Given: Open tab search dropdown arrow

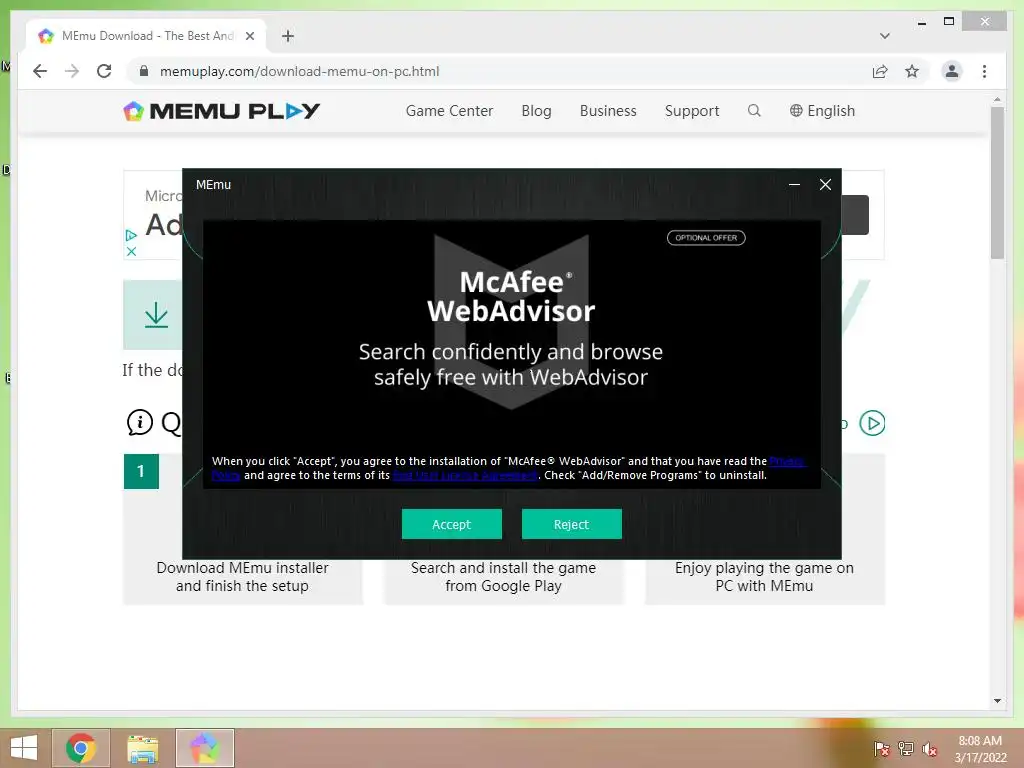Looking at the screenshot, I should click(885, 36).
